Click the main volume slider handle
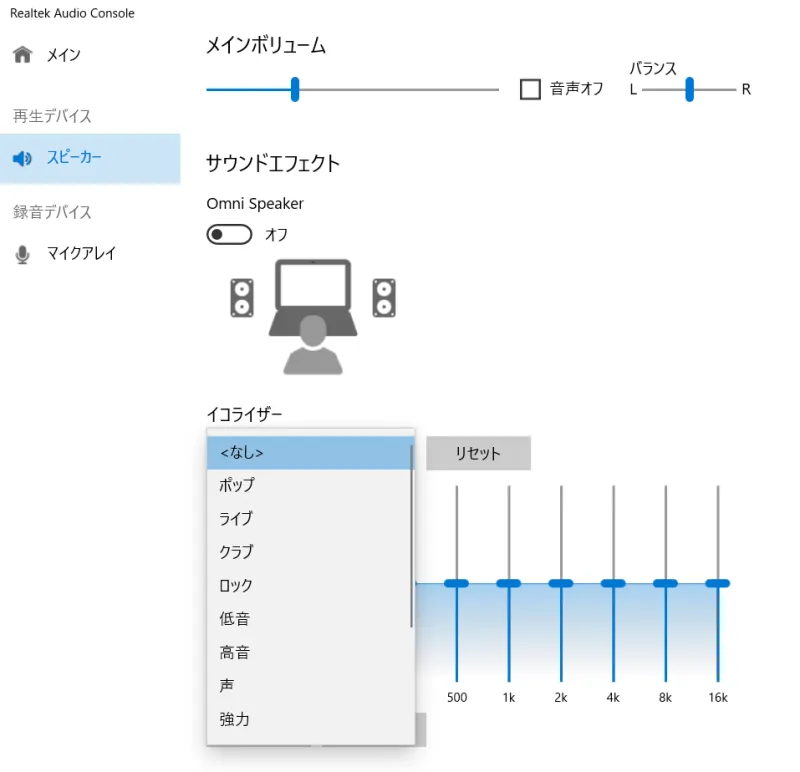This screenshot has width=800, height=772. point(294,89)
